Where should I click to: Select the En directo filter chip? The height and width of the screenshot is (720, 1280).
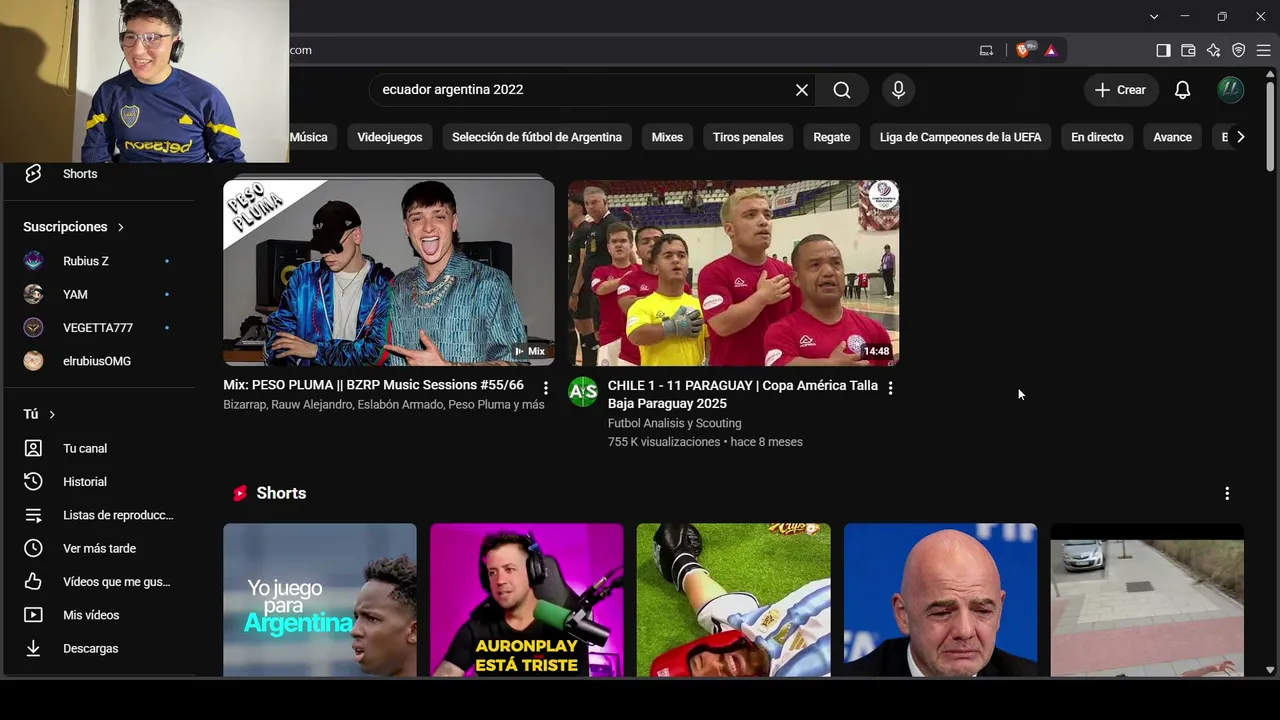point(1097,137)
